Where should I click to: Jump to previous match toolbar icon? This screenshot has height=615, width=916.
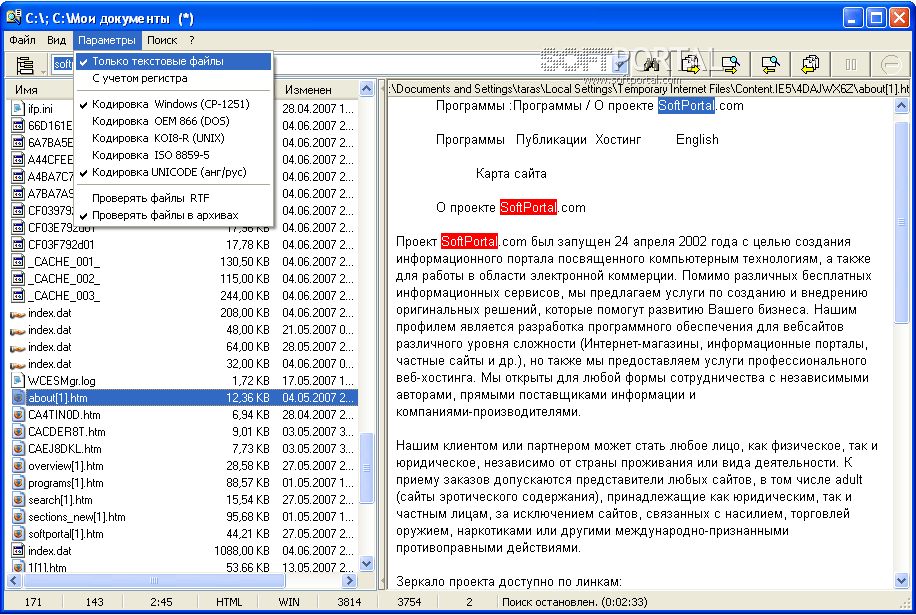770,64
